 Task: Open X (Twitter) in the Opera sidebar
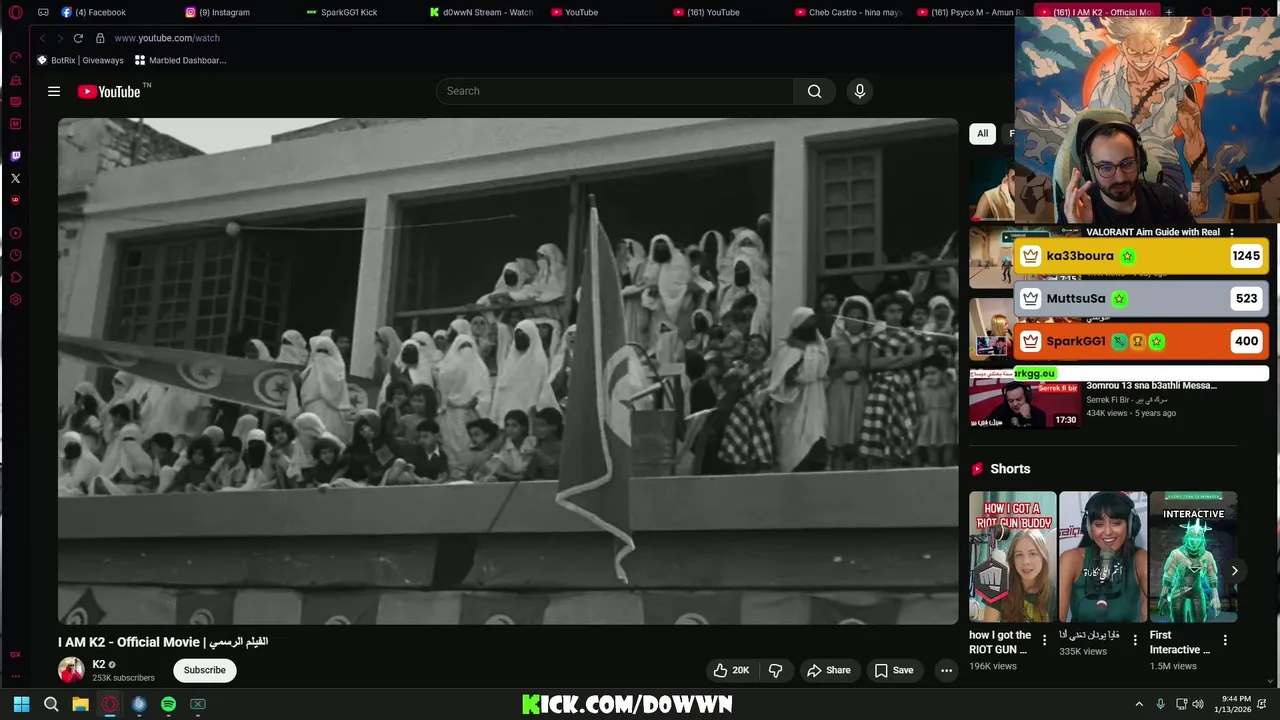coord(15,178)
